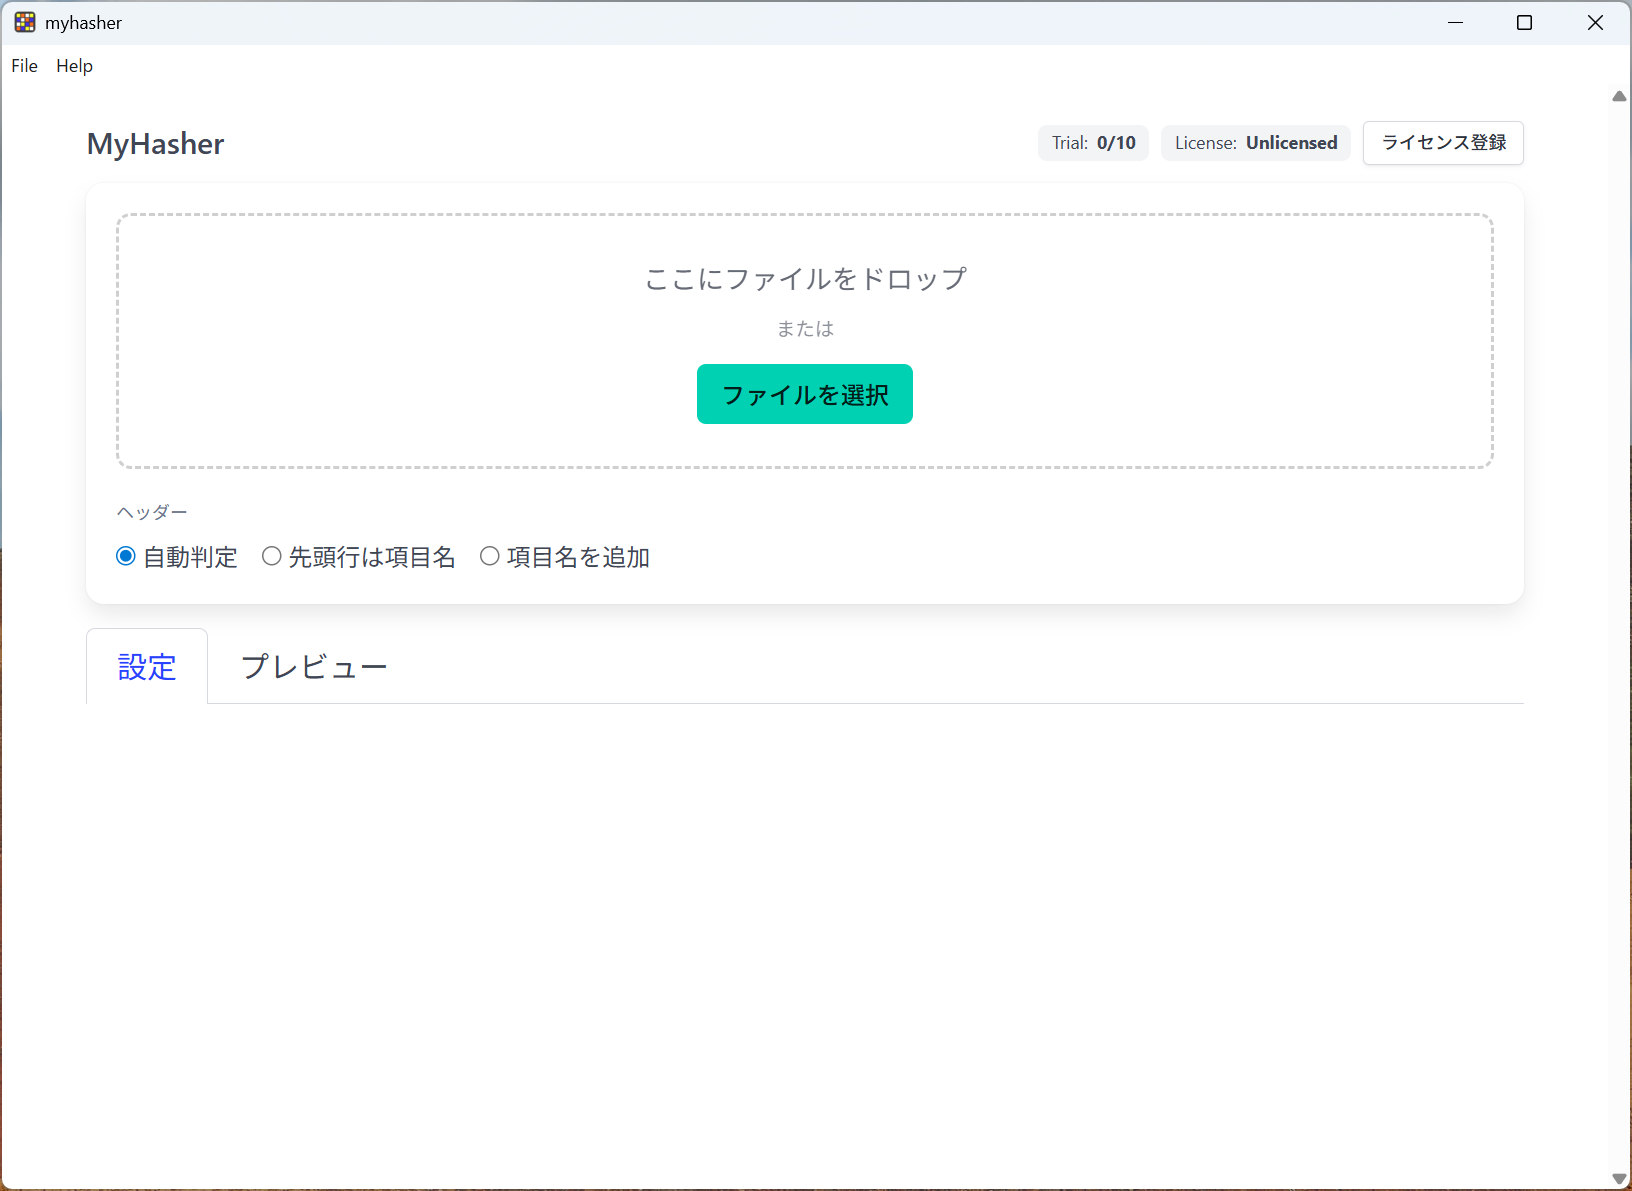Click the ヘッダー label
1632x1191 pixels.
(x=152, y=512)
